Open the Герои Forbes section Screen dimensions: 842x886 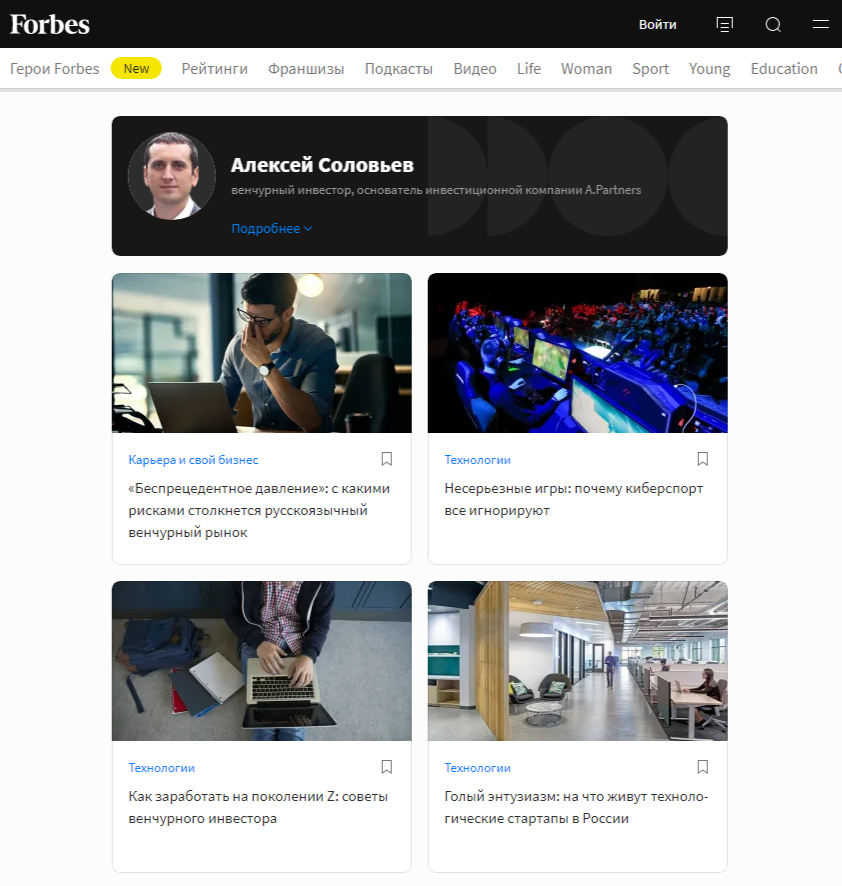pos(54,68)
